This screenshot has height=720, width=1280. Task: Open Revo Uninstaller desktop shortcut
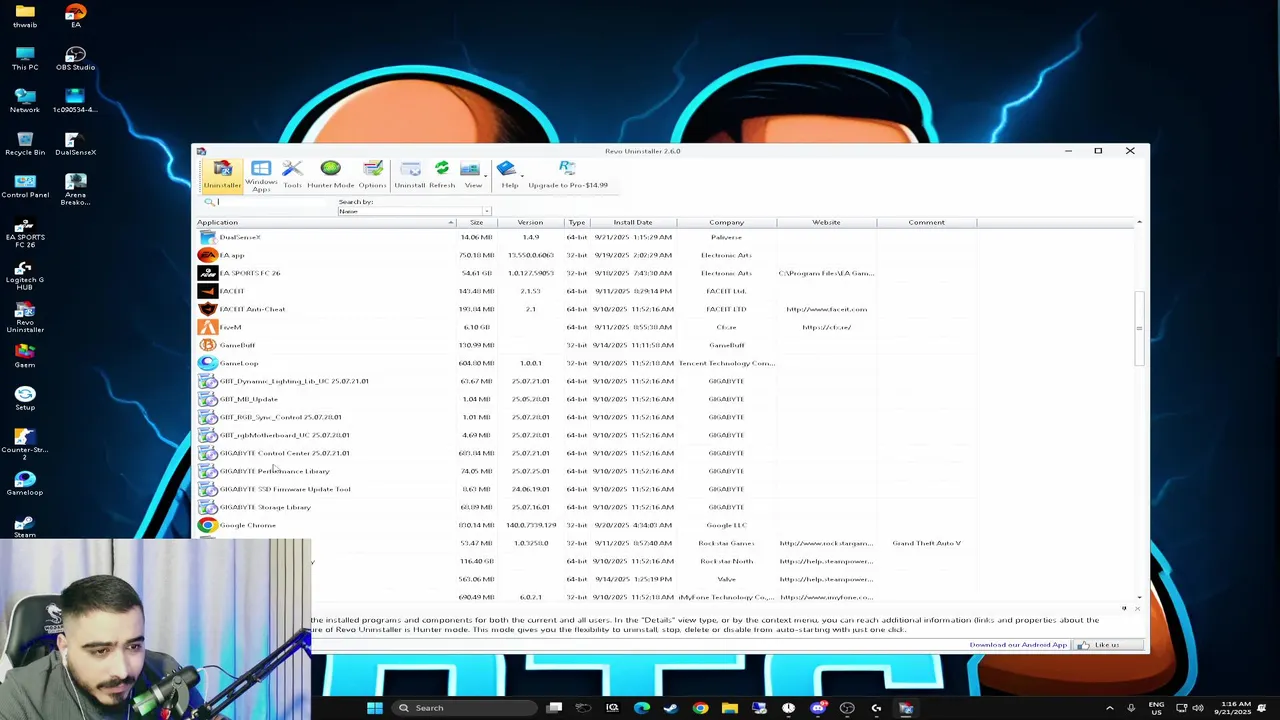pos(25,318)
